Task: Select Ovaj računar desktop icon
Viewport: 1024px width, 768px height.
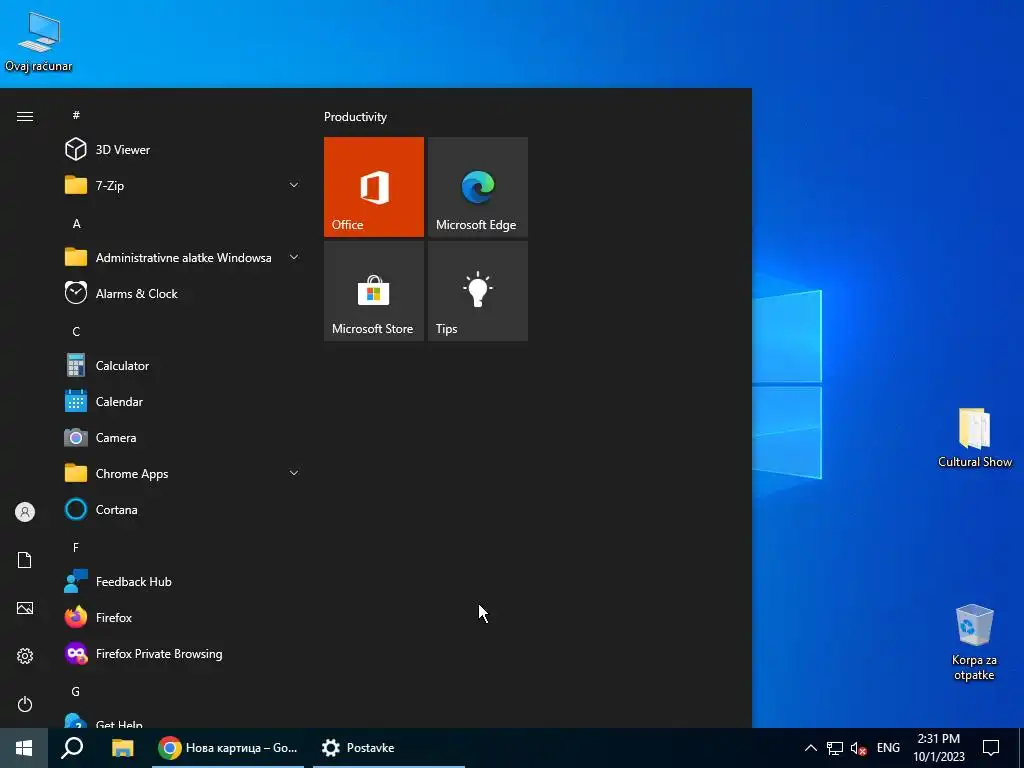Action: tap(39, 42)
